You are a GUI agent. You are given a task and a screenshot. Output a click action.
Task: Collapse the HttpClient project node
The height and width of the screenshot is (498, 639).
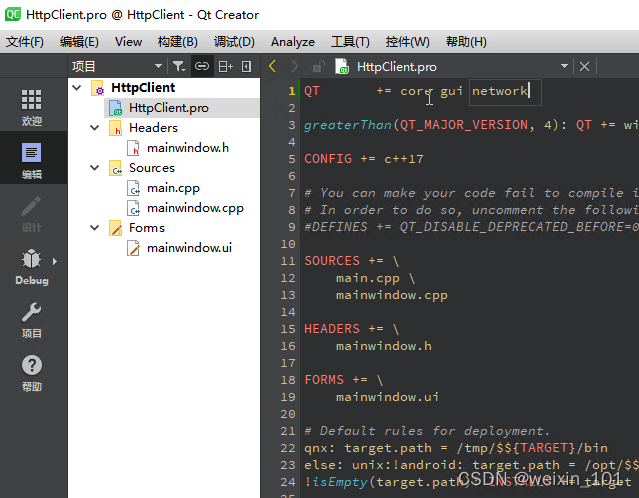coord(77,88)
